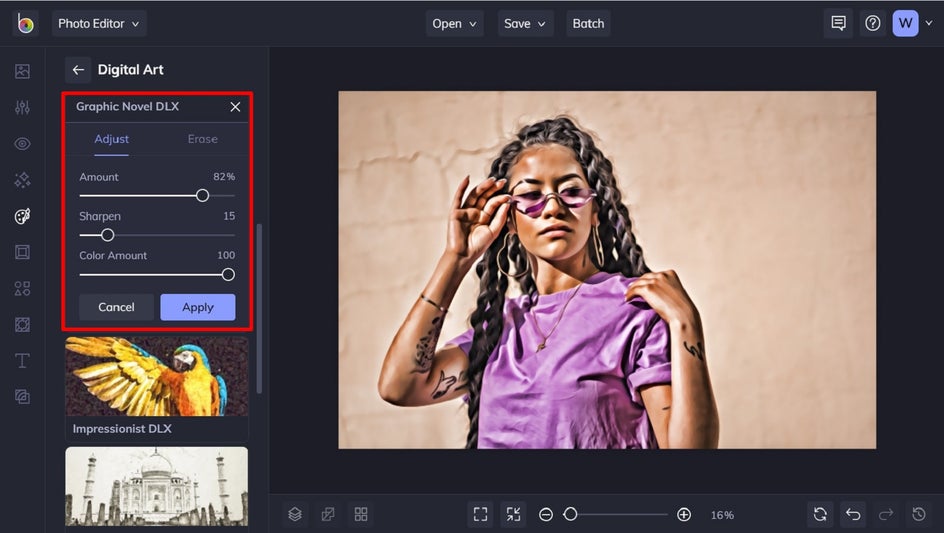Viewport: 944px width, 533px height.
Task: Open the help question mark icon
Action: (872, 23)
